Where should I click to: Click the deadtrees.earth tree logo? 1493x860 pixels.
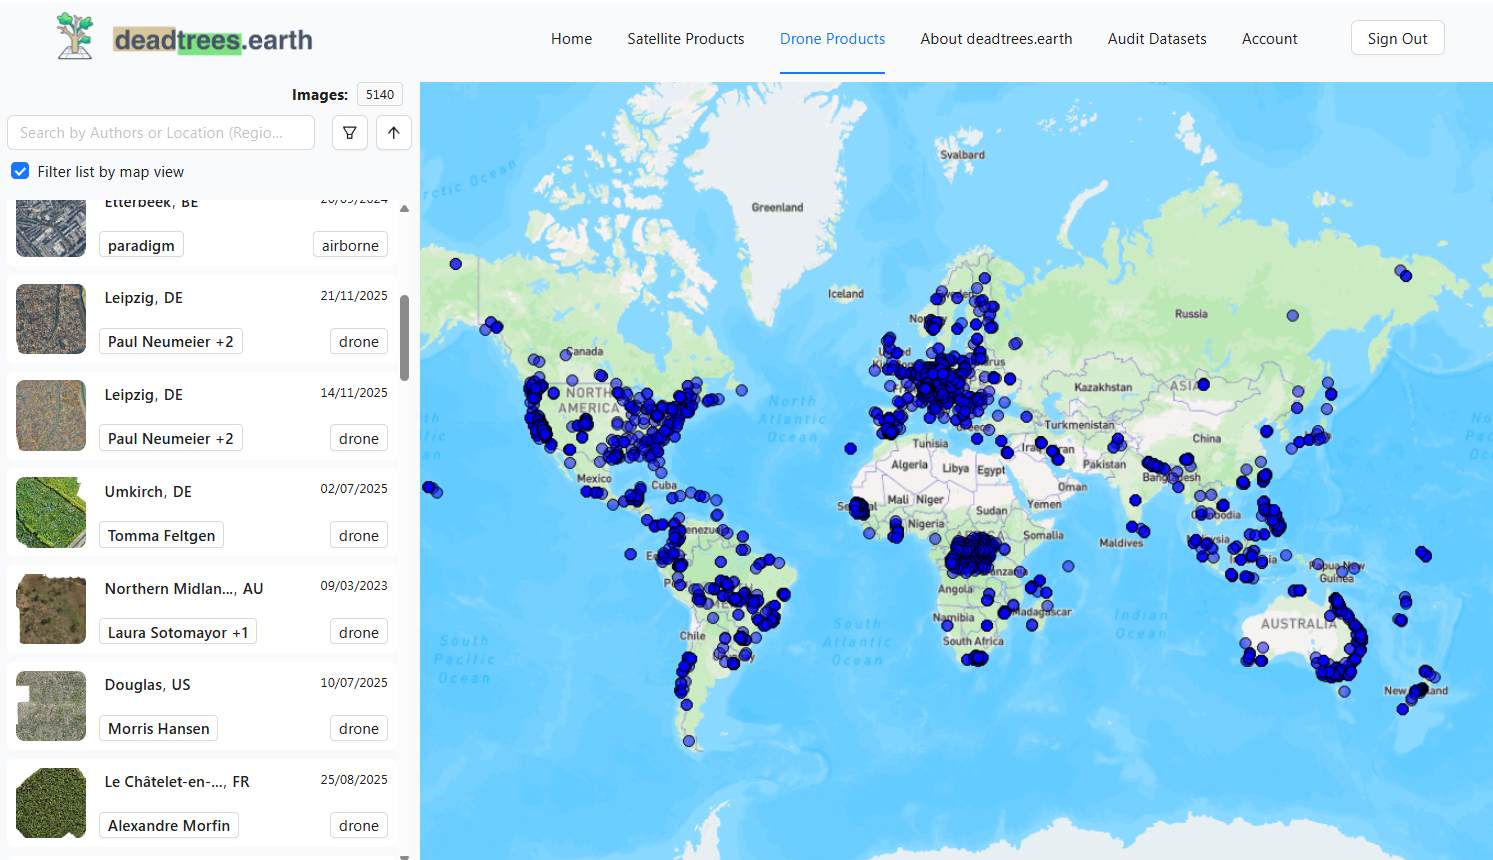pyautogui.click(x=75, y=35)
